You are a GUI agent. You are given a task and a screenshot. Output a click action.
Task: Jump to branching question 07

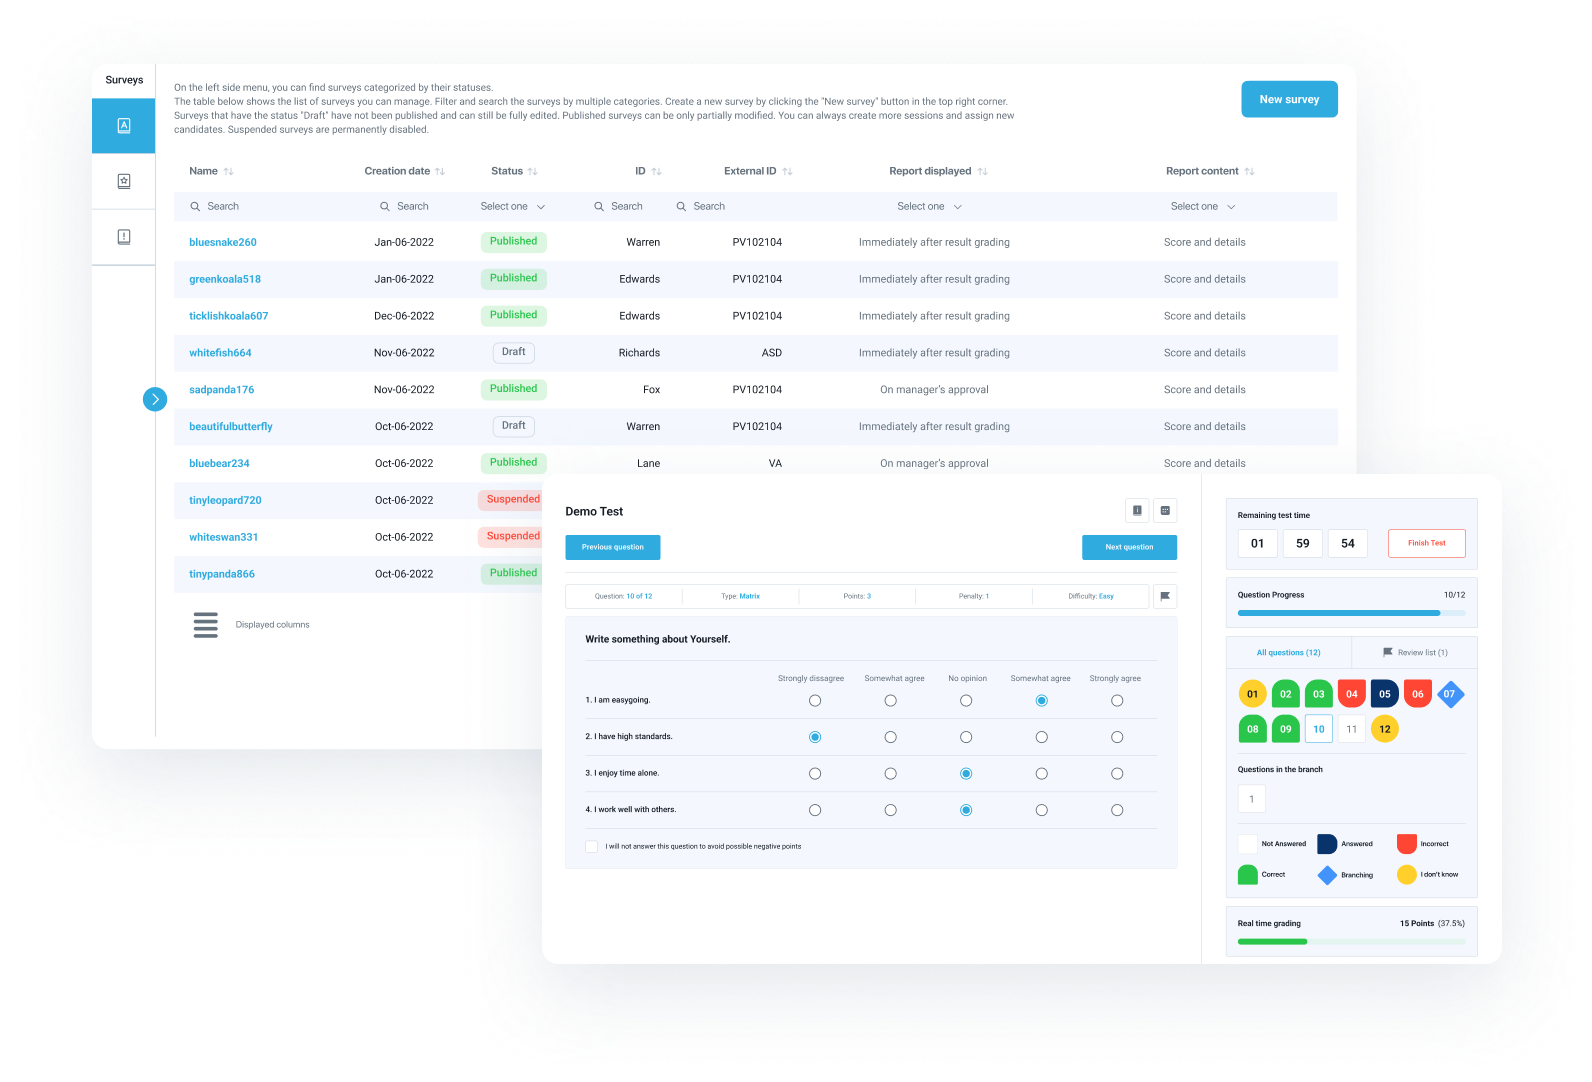click(x=1450, y=694)
